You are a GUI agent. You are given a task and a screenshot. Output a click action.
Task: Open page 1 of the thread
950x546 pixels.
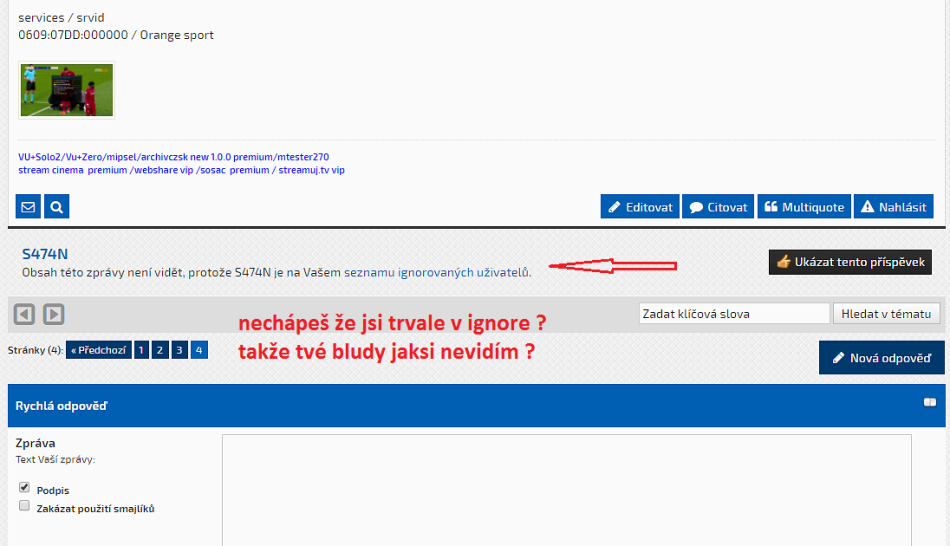tap(141, 350)
